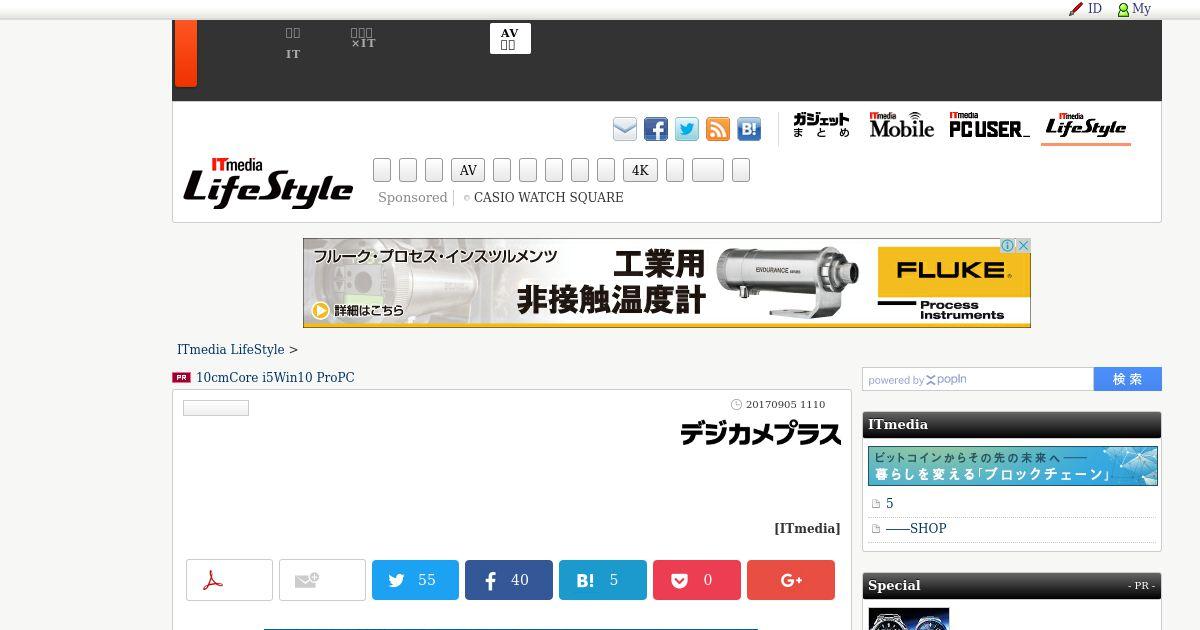Click the My page link at top
1200x630 pixels.
click(x=1141, y=9)
